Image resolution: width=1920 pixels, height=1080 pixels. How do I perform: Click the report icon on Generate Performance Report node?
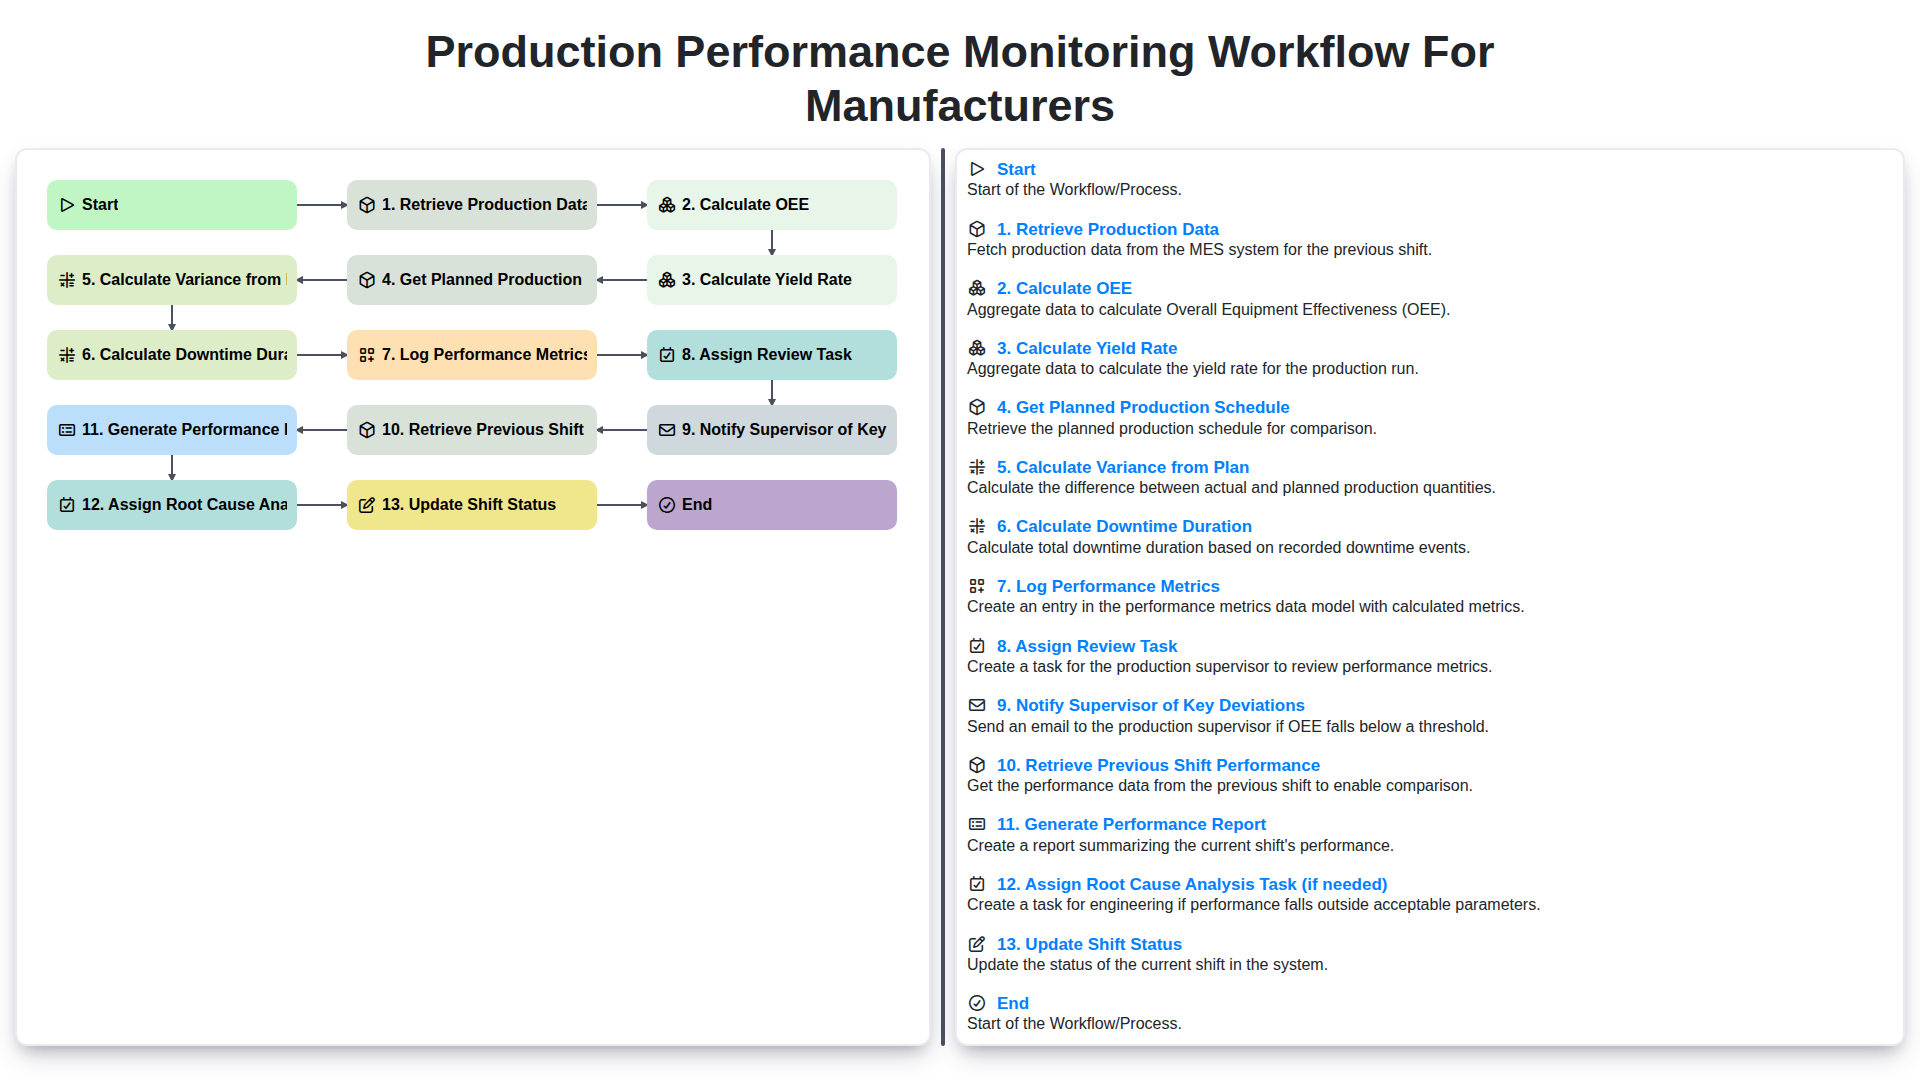click(67, 429)
